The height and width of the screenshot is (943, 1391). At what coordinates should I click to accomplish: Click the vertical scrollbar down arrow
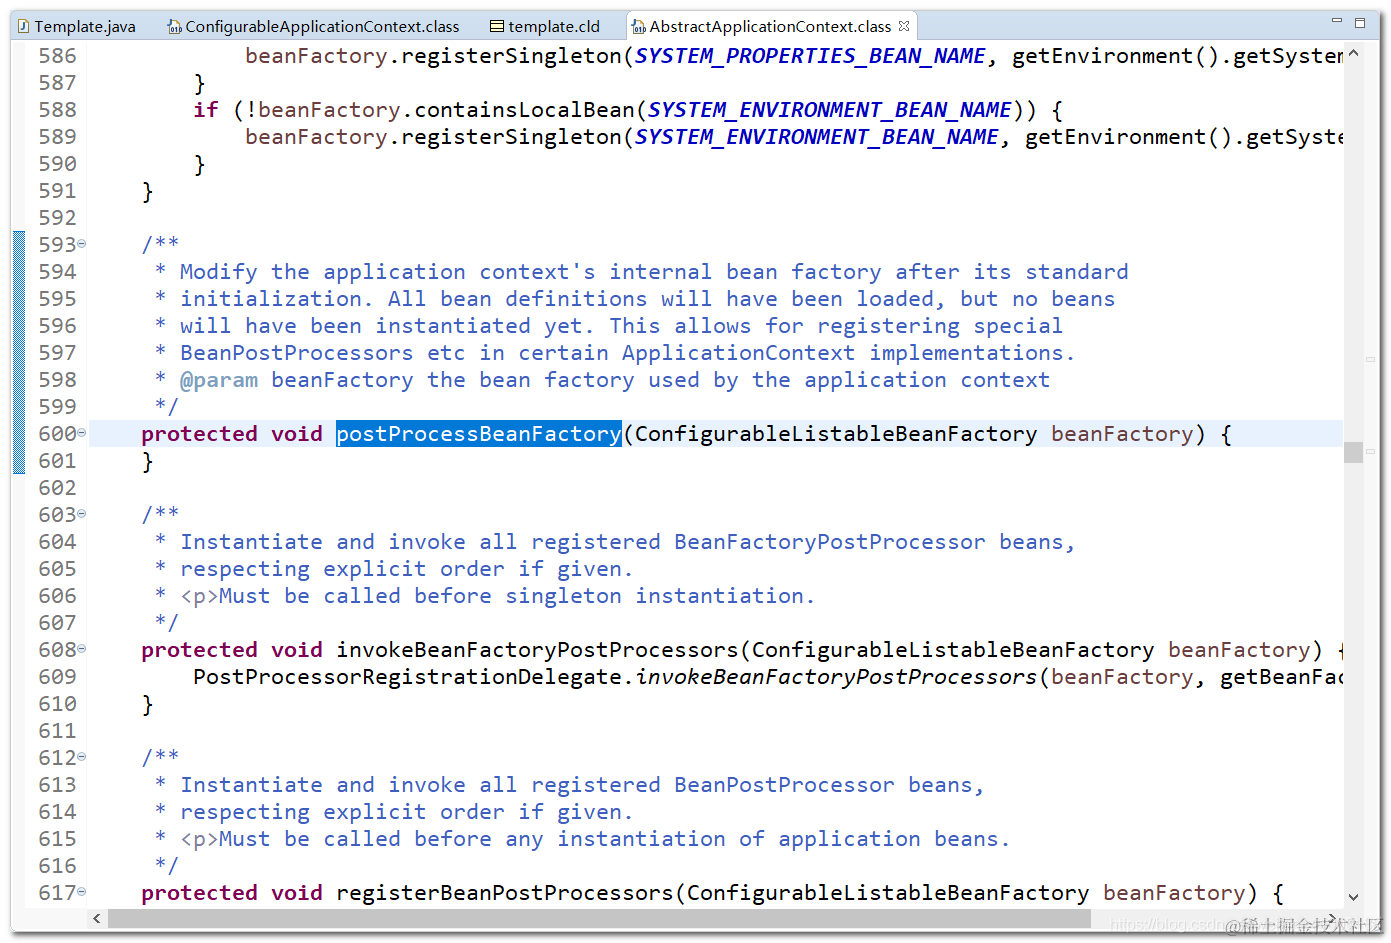click(1353, 897)
